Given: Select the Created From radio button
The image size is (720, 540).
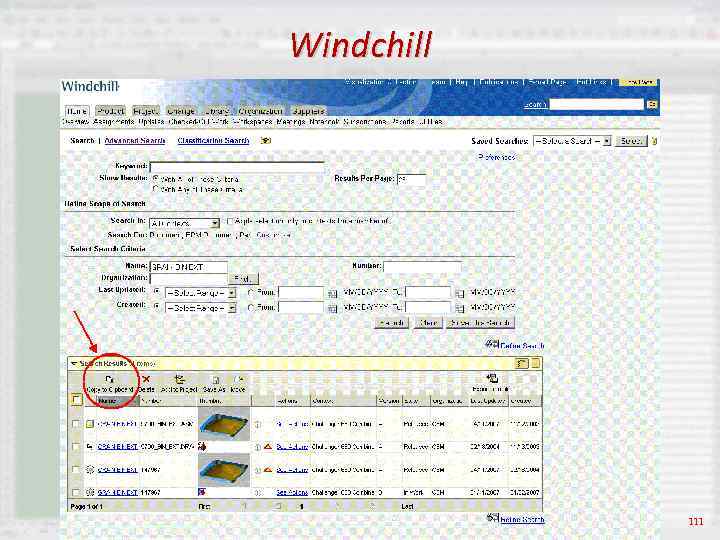Looking at the screenshot, I should coord(251,307).
